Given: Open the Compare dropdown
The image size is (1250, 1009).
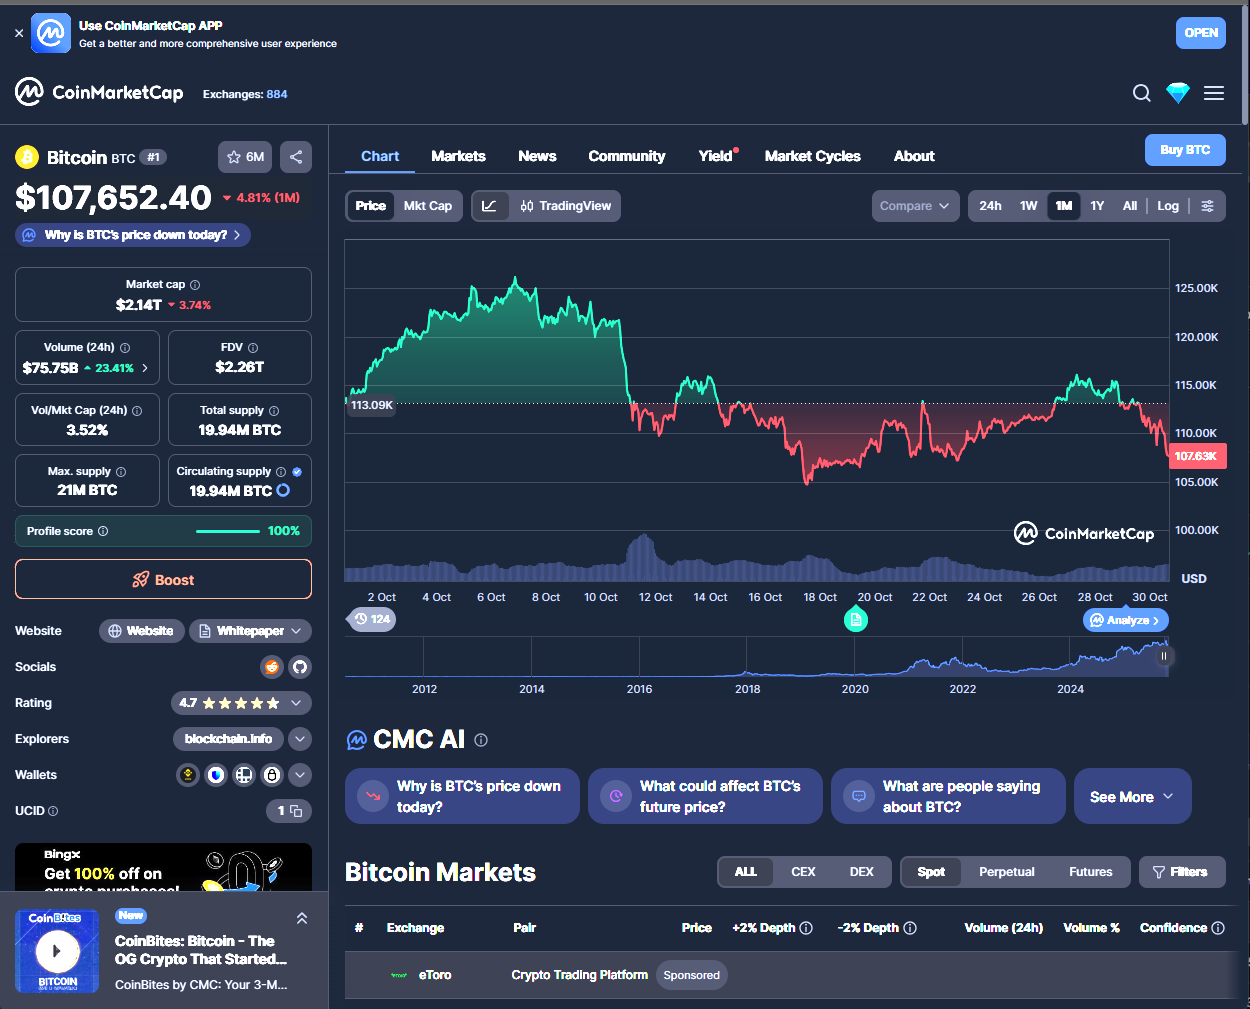Looking at the screenshot, I should click(914, 206).
